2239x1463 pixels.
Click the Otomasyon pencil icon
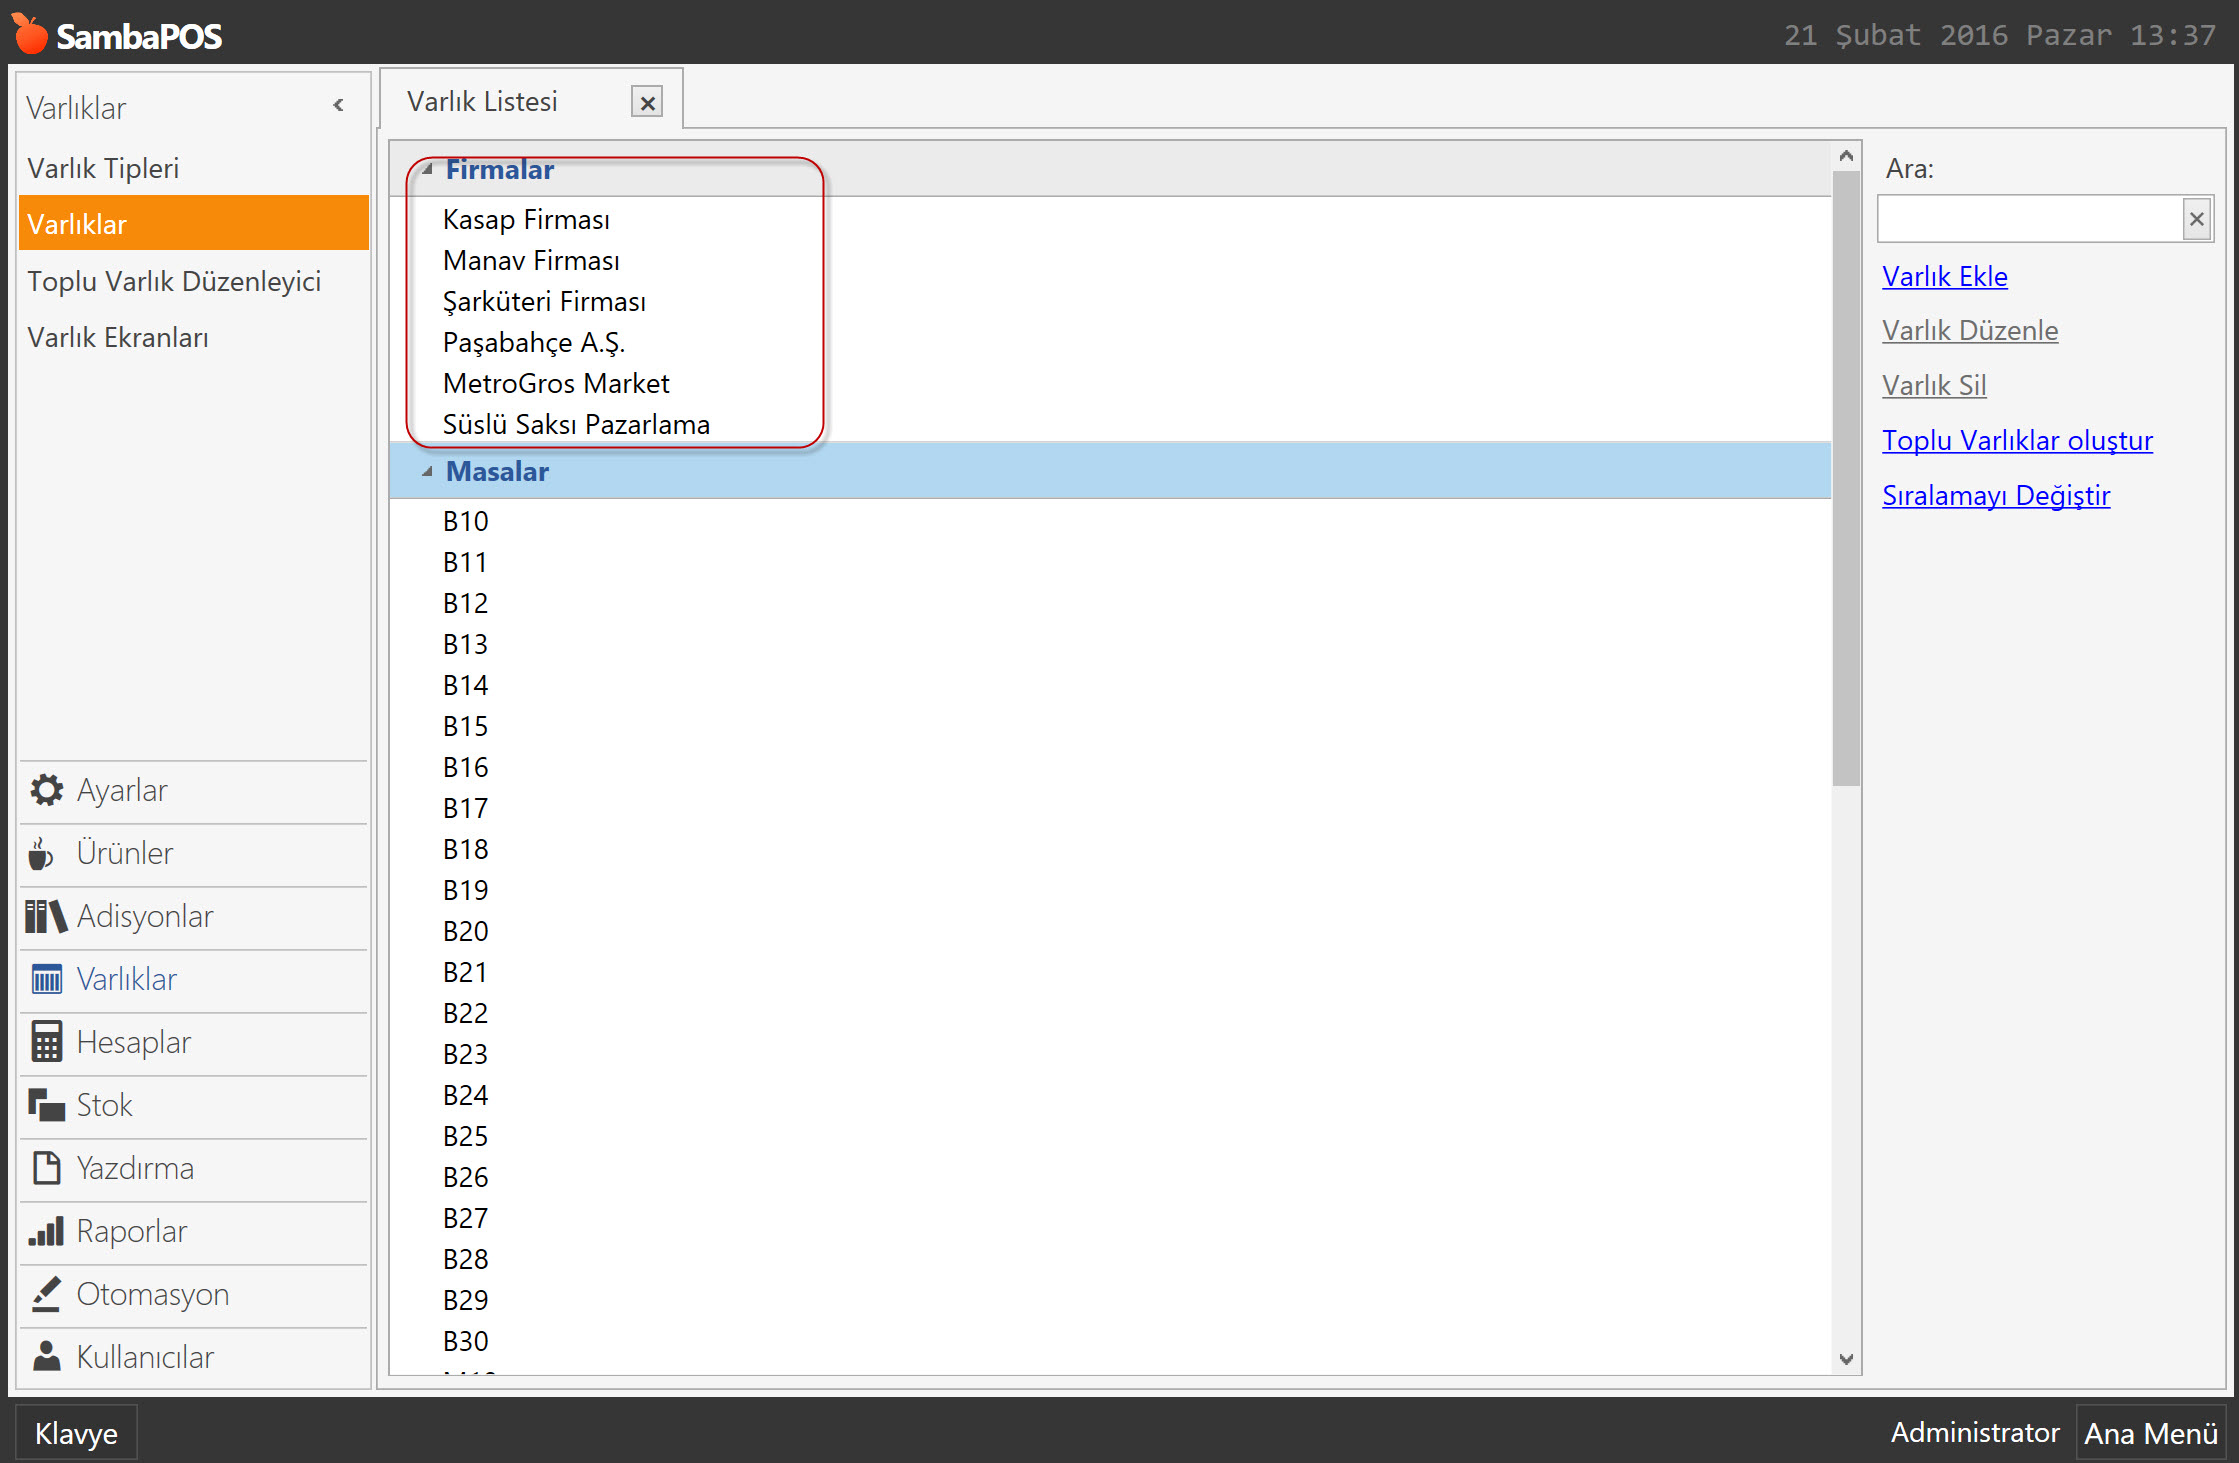[46, 1294]
